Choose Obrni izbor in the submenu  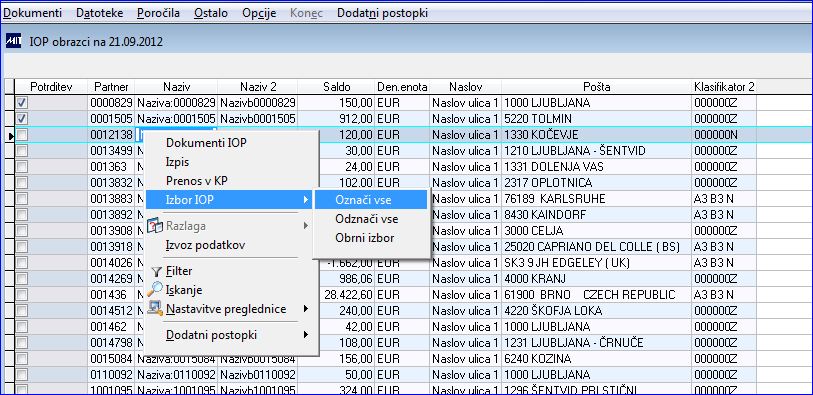click(x=365, y=238)
